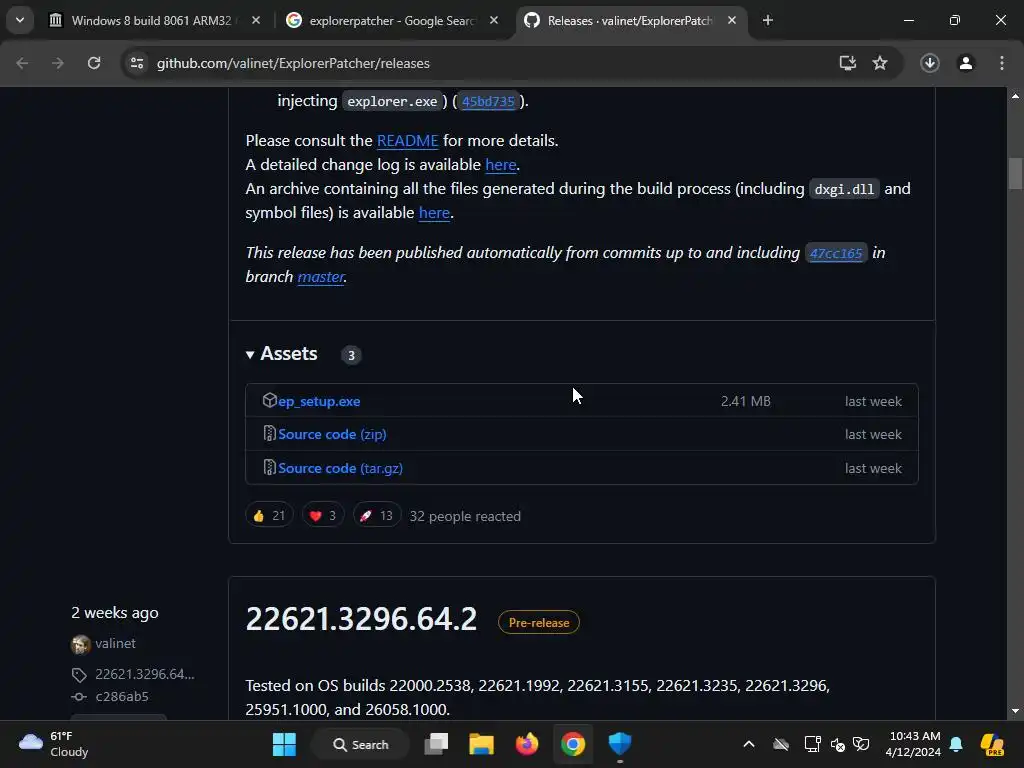Open the README link
Screen dimensions: 1024x768
tap(408, 140)
